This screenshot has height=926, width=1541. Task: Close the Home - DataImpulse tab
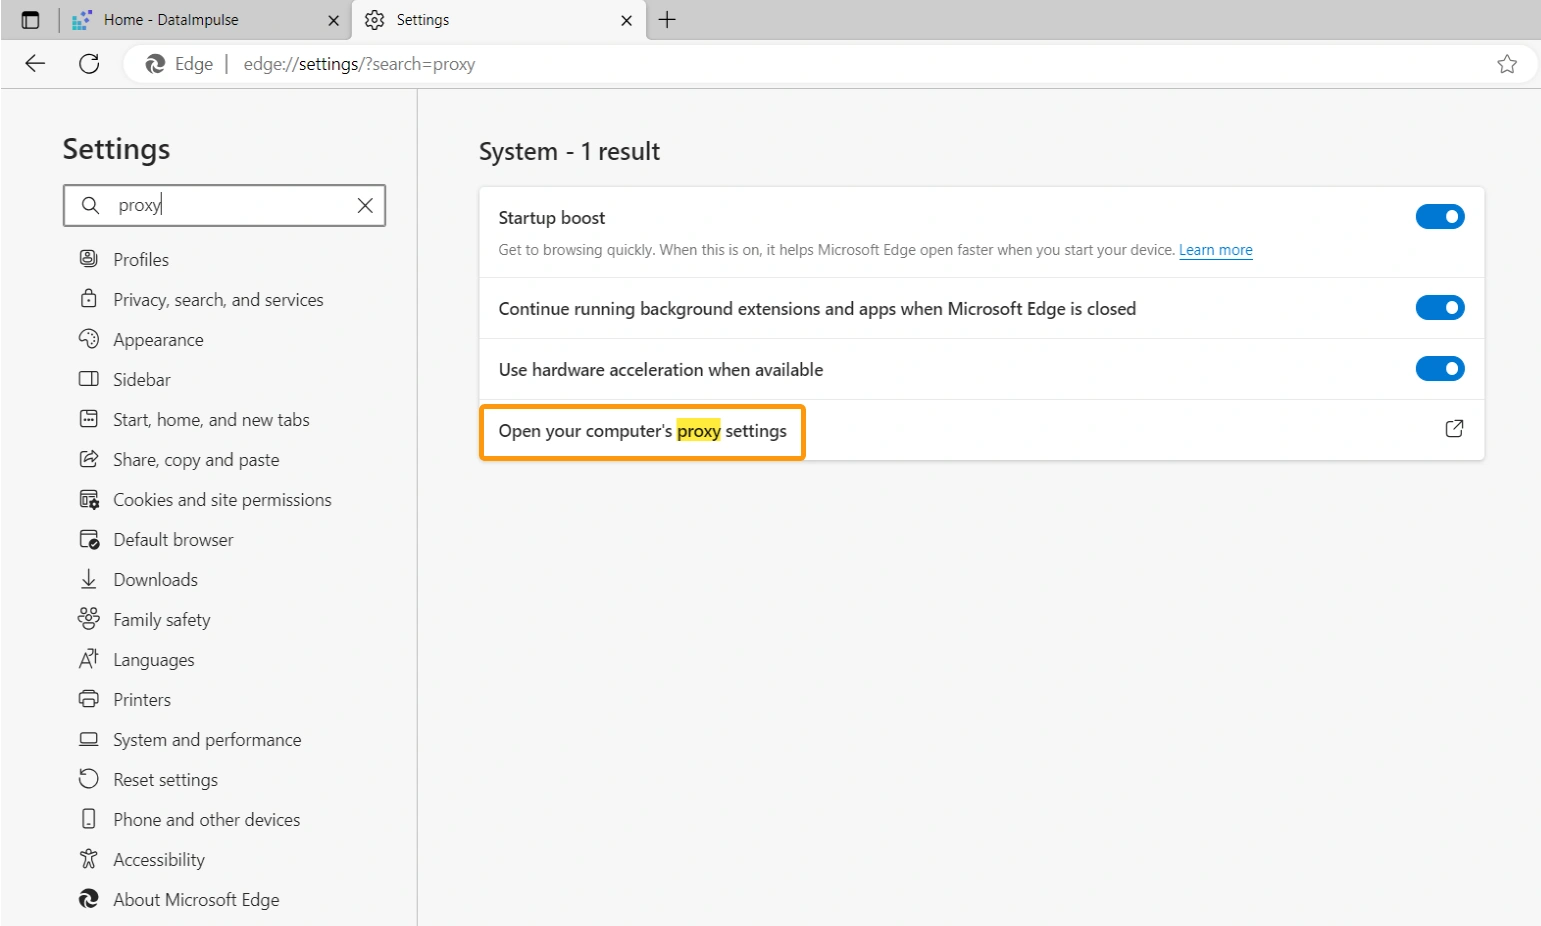click(x=333, y=20)
